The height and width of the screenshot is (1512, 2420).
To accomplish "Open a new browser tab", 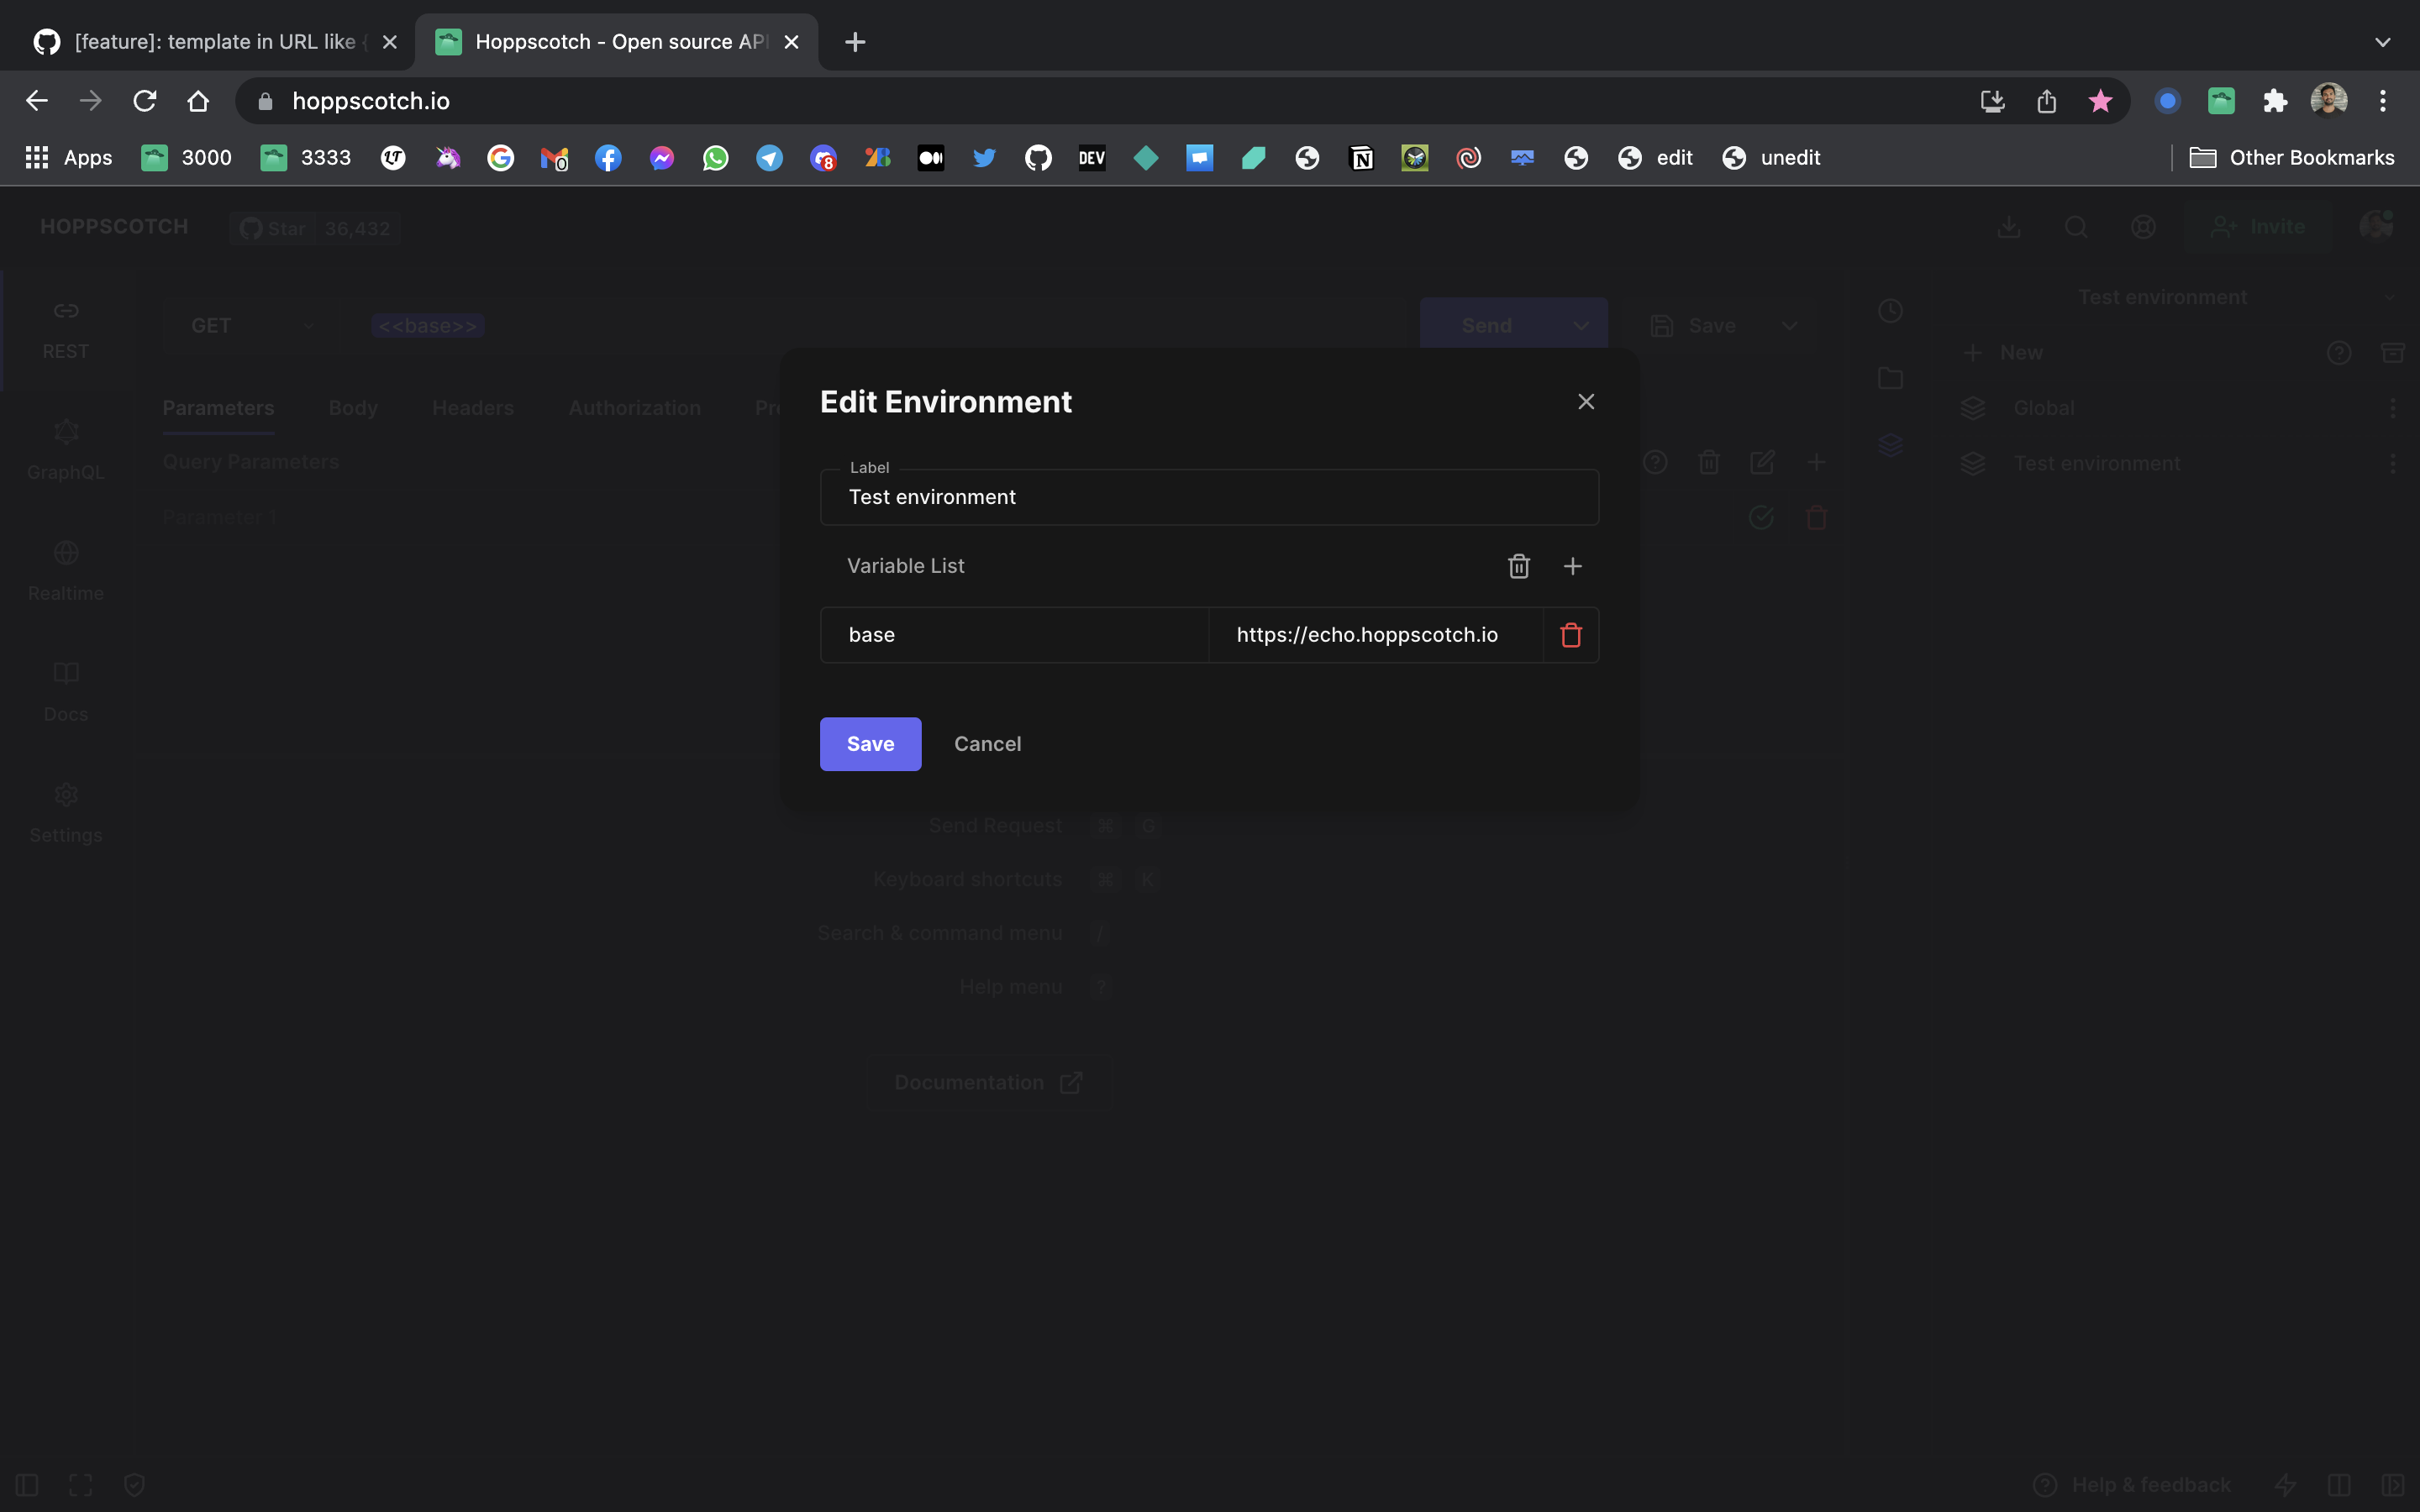I will pyautogui.click(x=854, y=42).
